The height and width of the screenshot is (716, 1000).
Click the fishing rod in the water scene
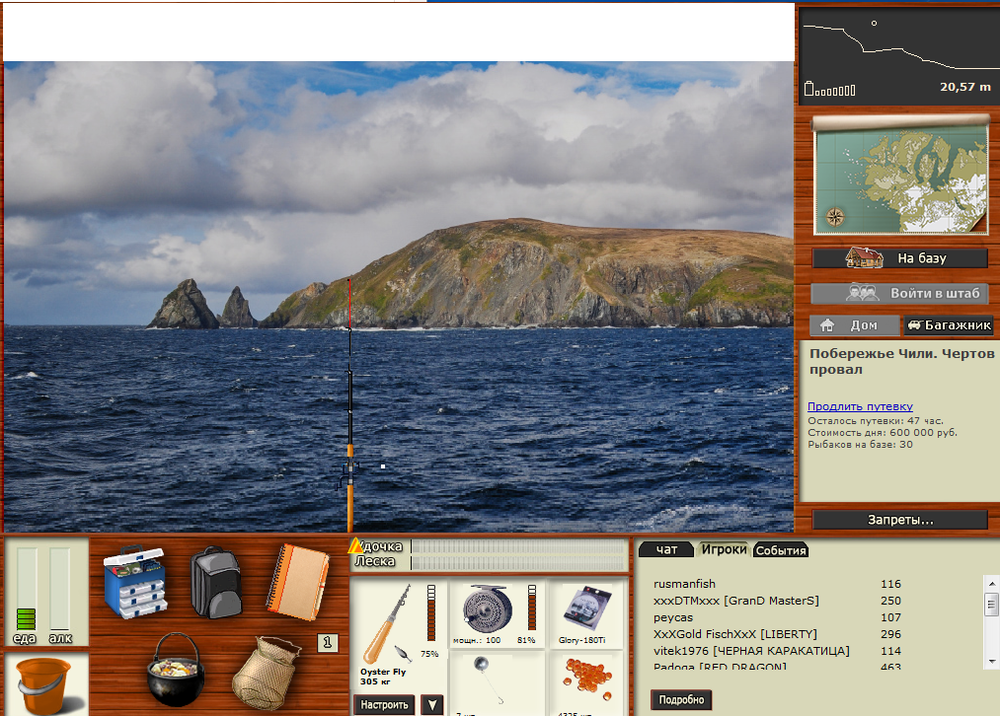click(x=349, y=405)
